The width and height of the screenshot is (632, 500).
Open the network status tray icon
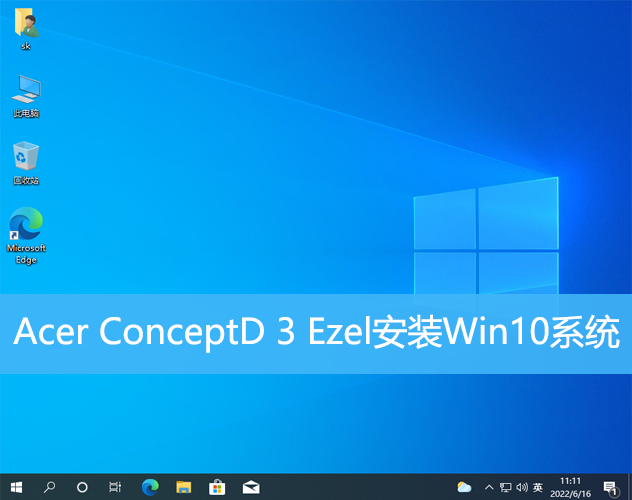[x=505, y=487]
